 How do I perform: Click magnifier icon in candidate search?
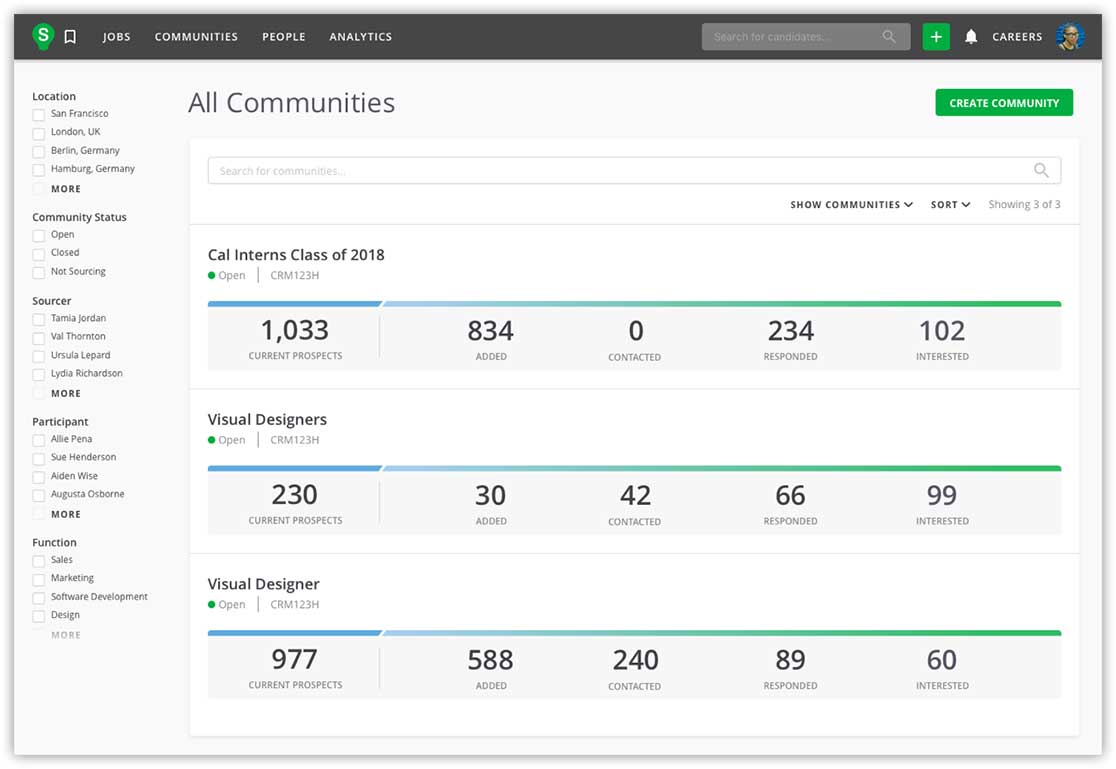pyautogui.click(x=889, y=37)
